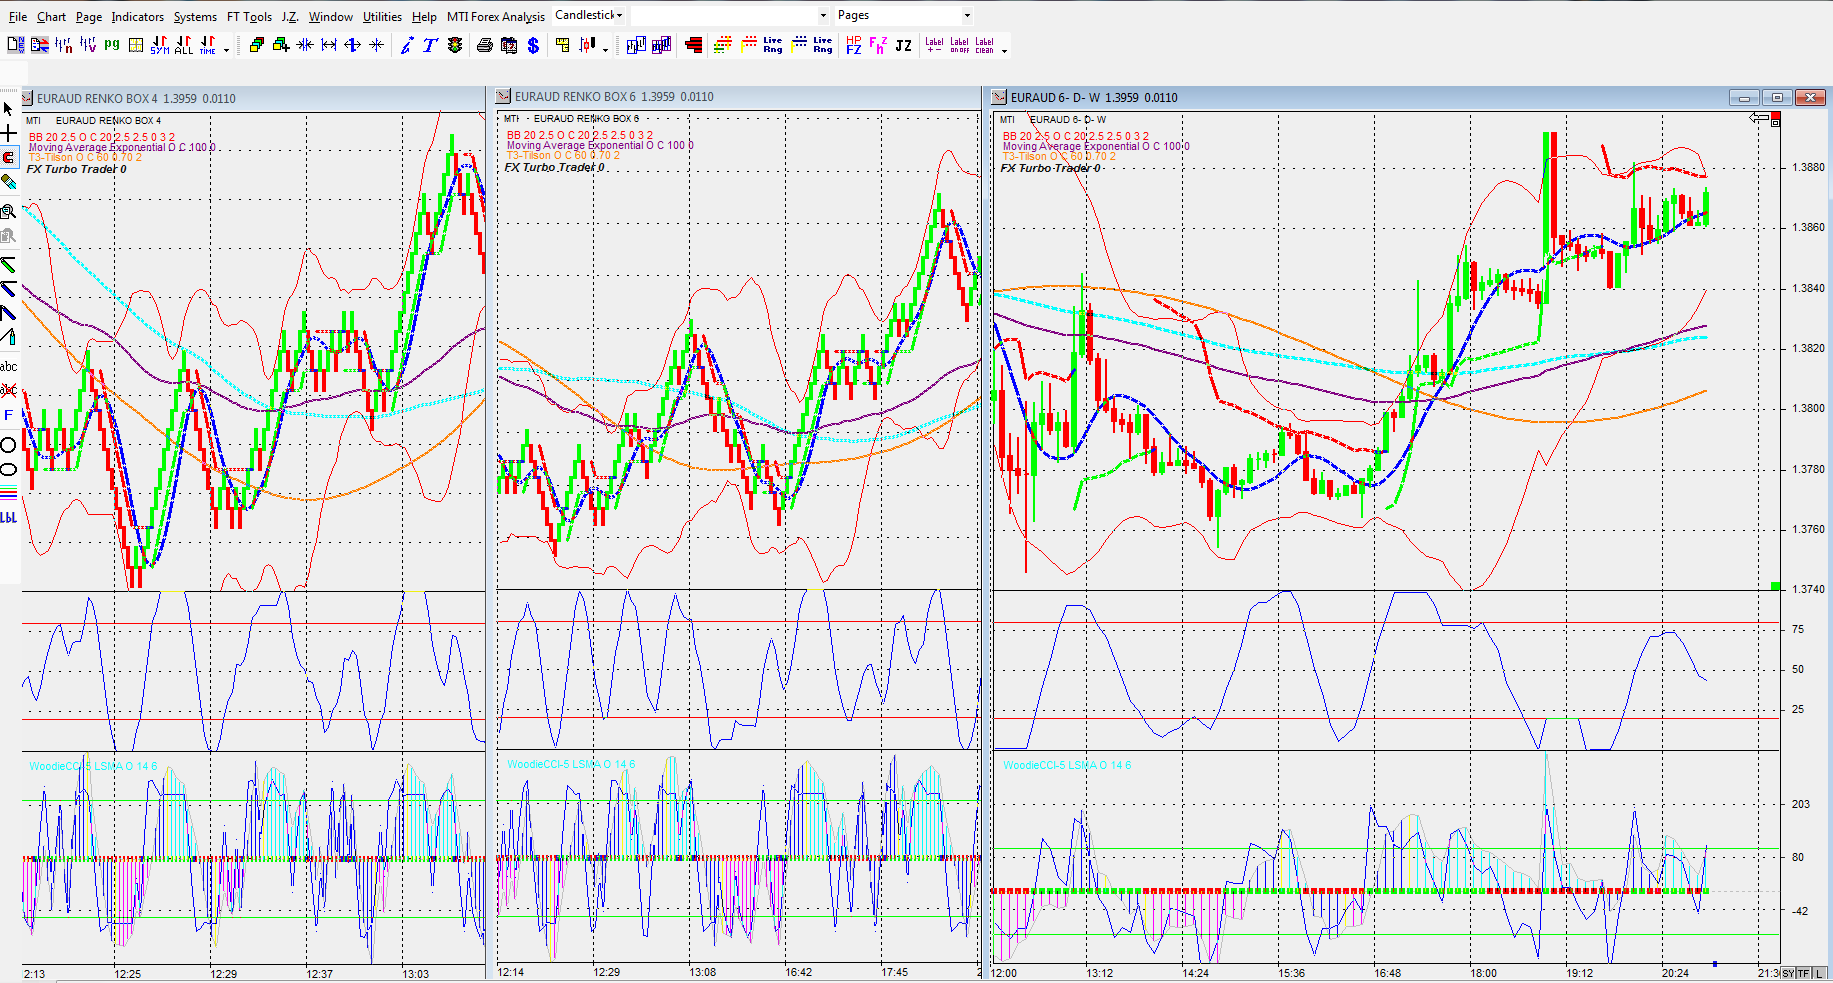This screenshot has width=1833, height=983.
Task: Click the Label clean button
Action: [x=985, y=45]
